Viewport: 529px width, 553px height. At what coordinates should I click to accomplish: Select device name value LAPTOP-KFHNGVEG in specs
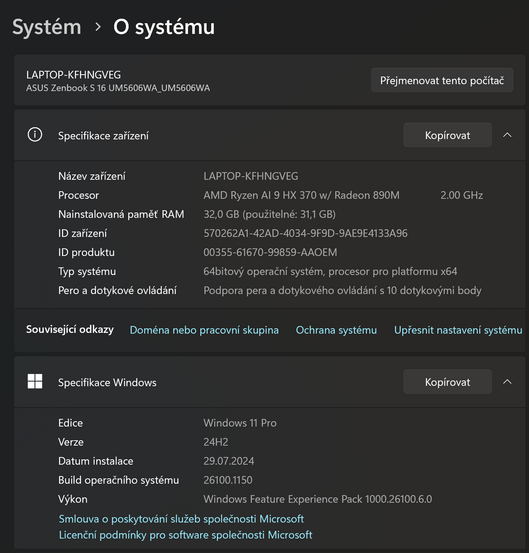251,176
